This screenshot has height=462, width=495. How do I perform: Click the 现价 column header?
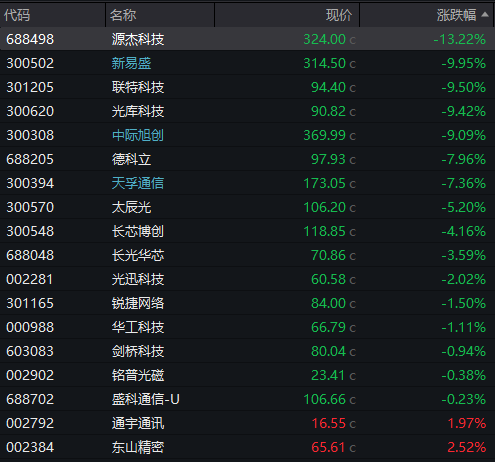[339, 15]
